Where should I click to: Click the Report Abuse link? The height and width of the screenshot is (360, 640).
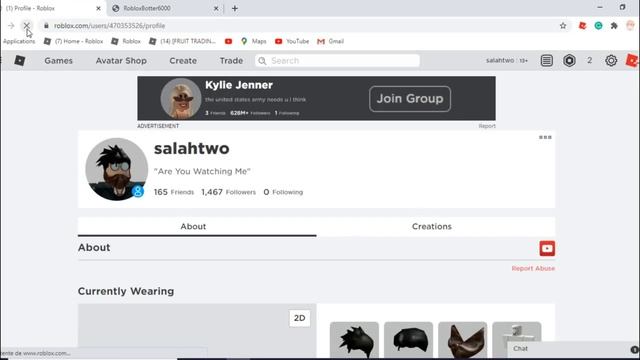coord(533,268)
